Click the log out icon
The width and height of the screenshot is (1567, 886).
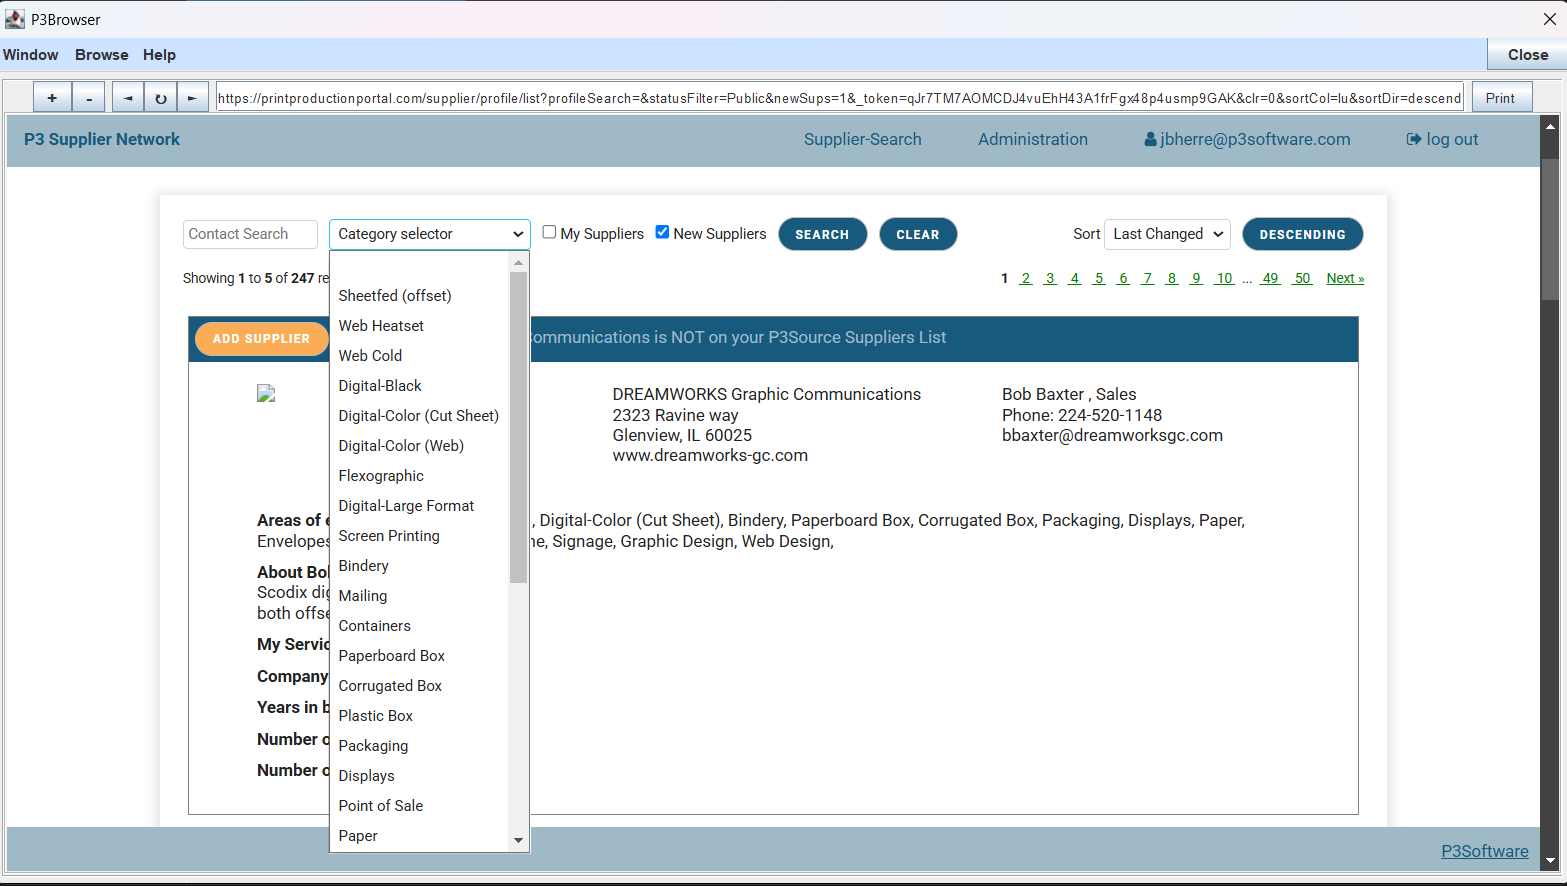pyautogui.click(x=1413, y=140)
